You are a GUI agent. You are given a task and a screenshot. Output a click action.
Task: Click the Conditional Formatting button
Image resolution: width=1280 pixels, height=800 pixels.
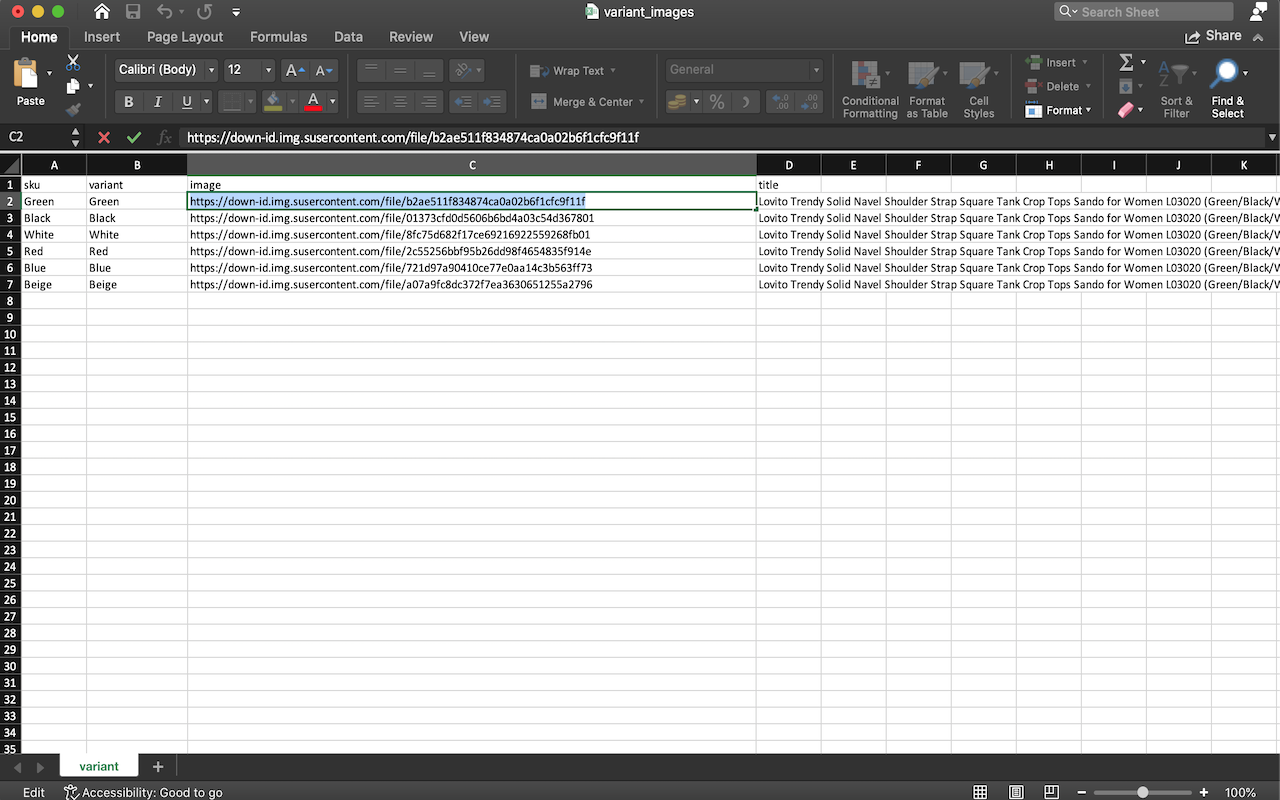coord(869,90)
